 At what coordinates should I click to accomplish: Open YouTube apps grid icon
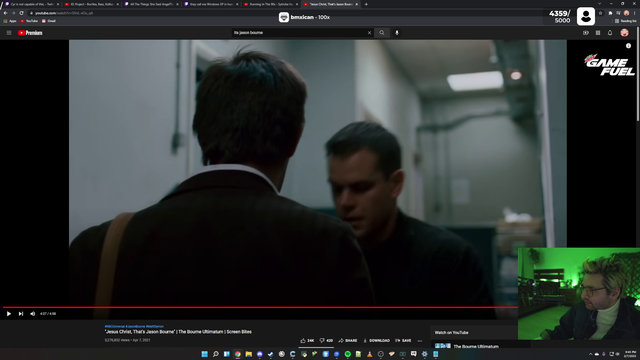click(598, 33)
